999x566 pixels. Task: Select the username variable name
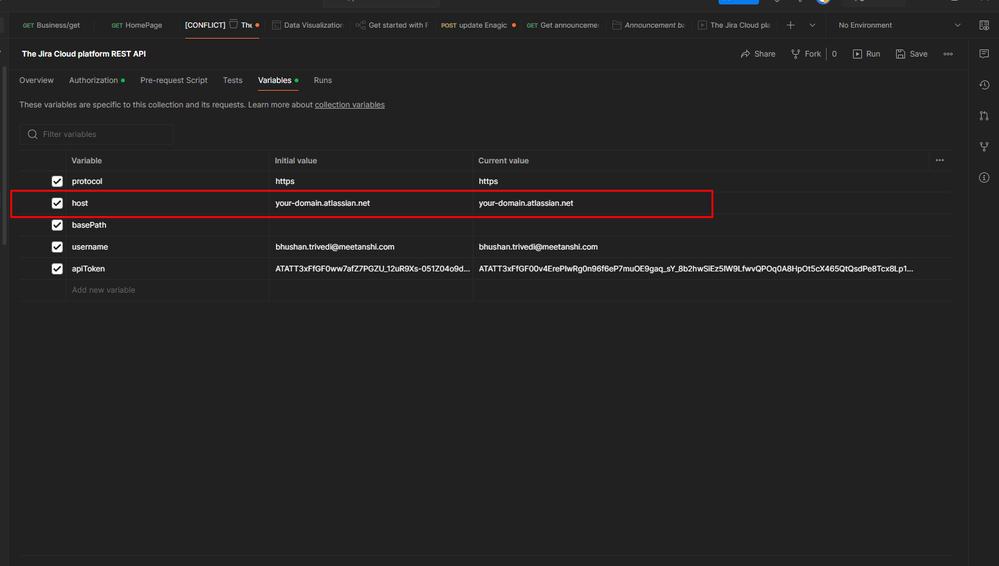pyautogui.click(x=89, y=247)
